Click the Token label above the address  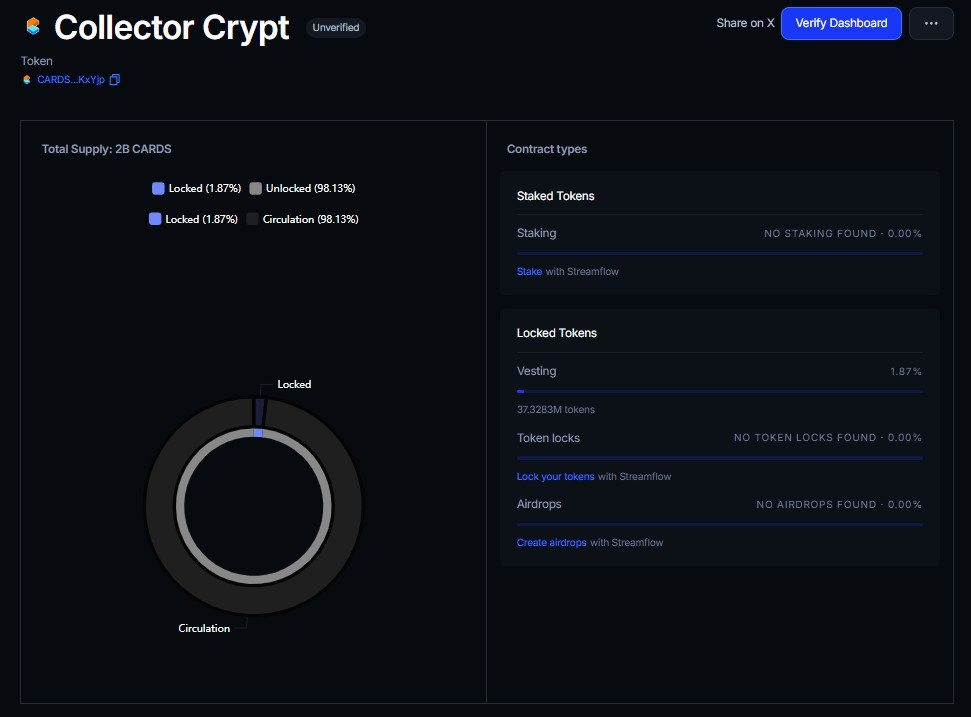(x=37, y=61)
